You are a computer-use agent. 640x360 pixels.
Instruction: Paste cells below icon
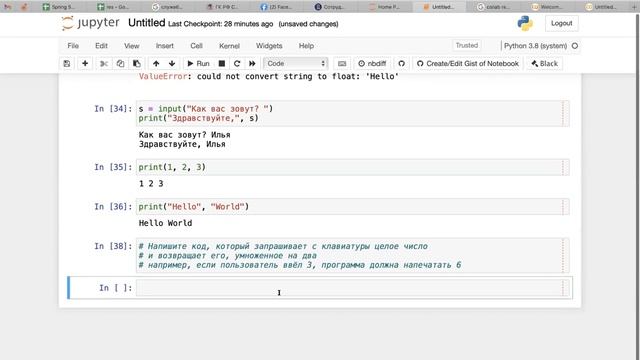(x=136, y=64)
